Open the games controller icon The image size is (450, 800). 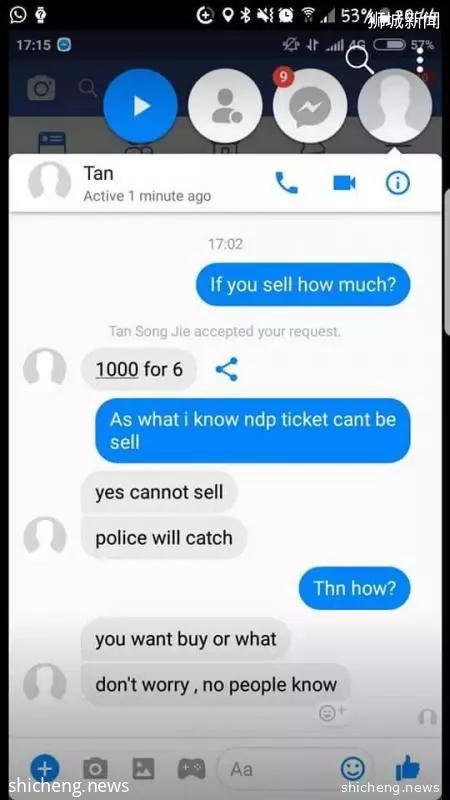point(191,768)
